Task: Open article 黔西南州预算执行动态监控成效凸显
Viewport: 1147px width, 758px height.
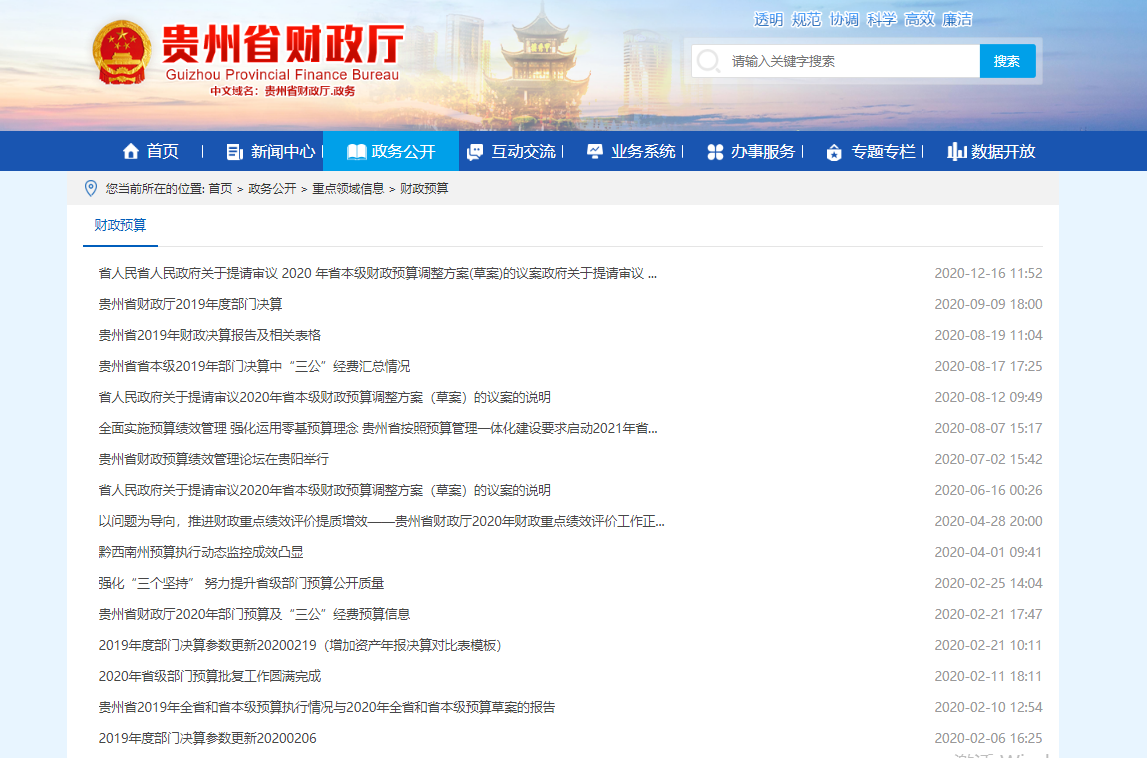Action: tap(200, 552)
